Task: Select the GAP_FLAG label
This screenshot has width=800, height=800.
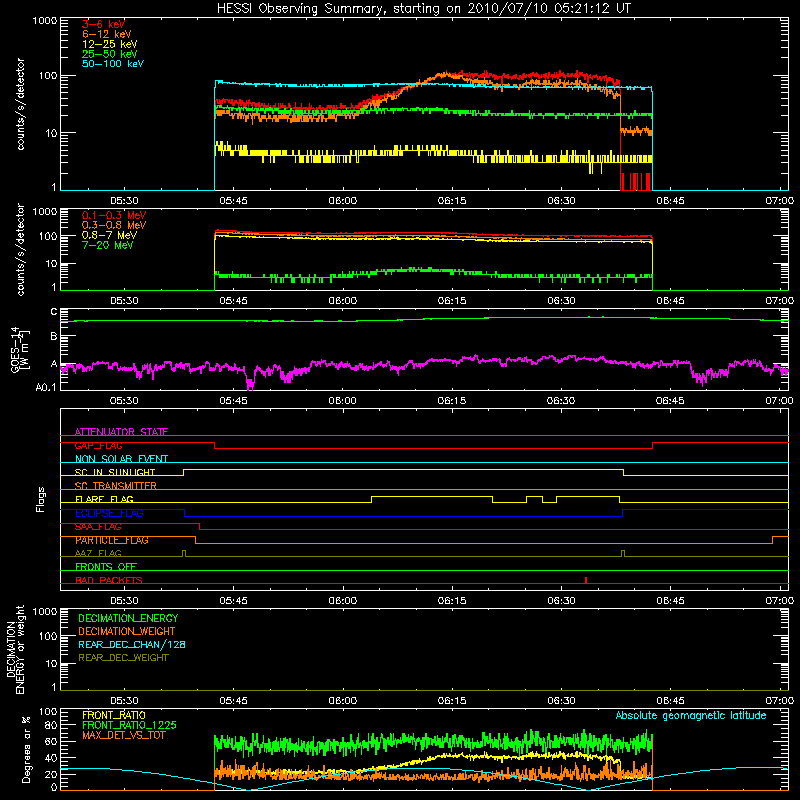Action: [98, 445]
